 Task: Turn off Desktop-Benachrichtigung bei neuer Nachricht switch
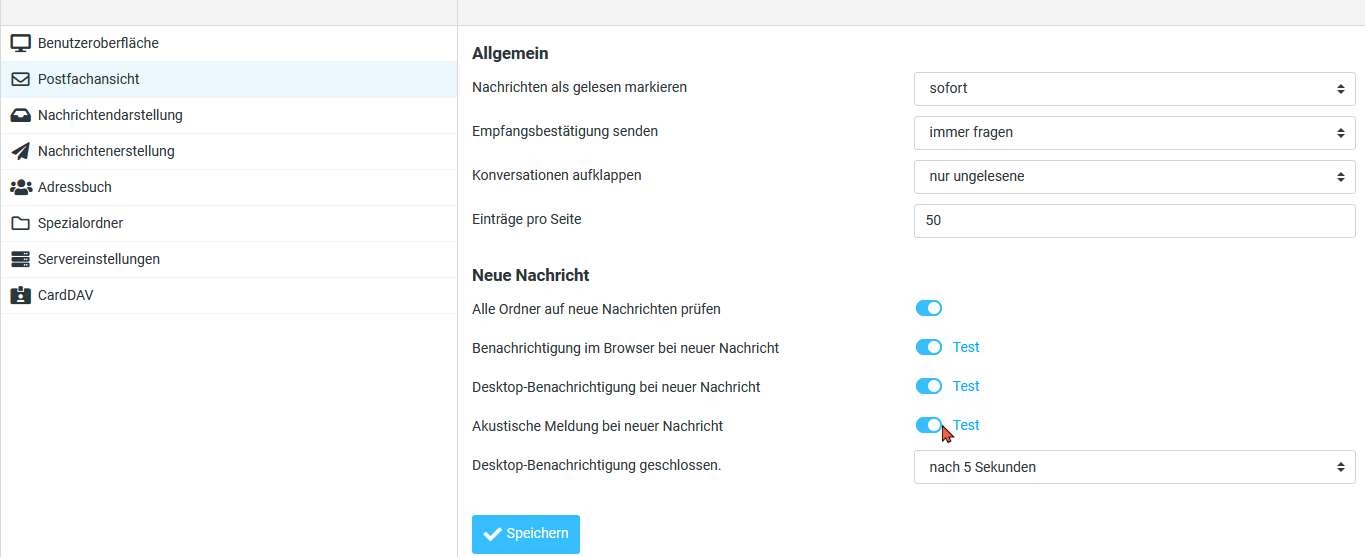click(x=929, y=386)
